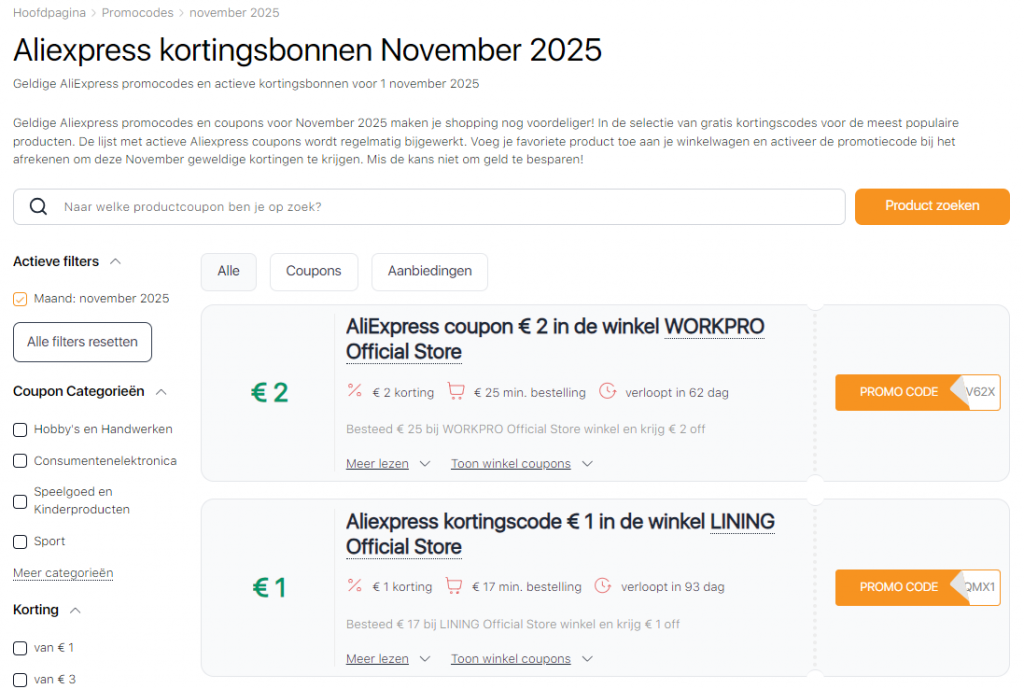Click the search magnifier icon

39,207
